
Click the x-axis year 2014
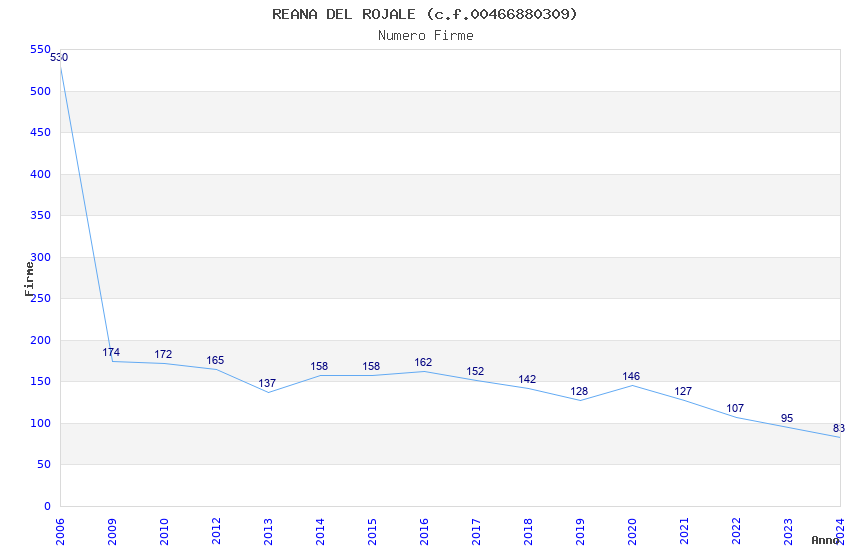click(320, 532)
